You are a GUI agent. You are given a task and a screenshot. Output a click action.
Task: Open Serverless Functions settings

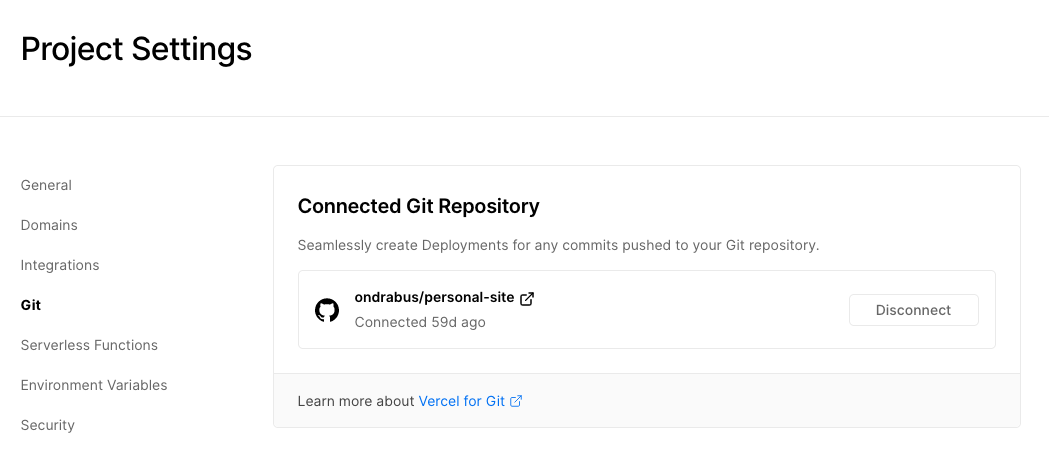click(x=89, y=345)
